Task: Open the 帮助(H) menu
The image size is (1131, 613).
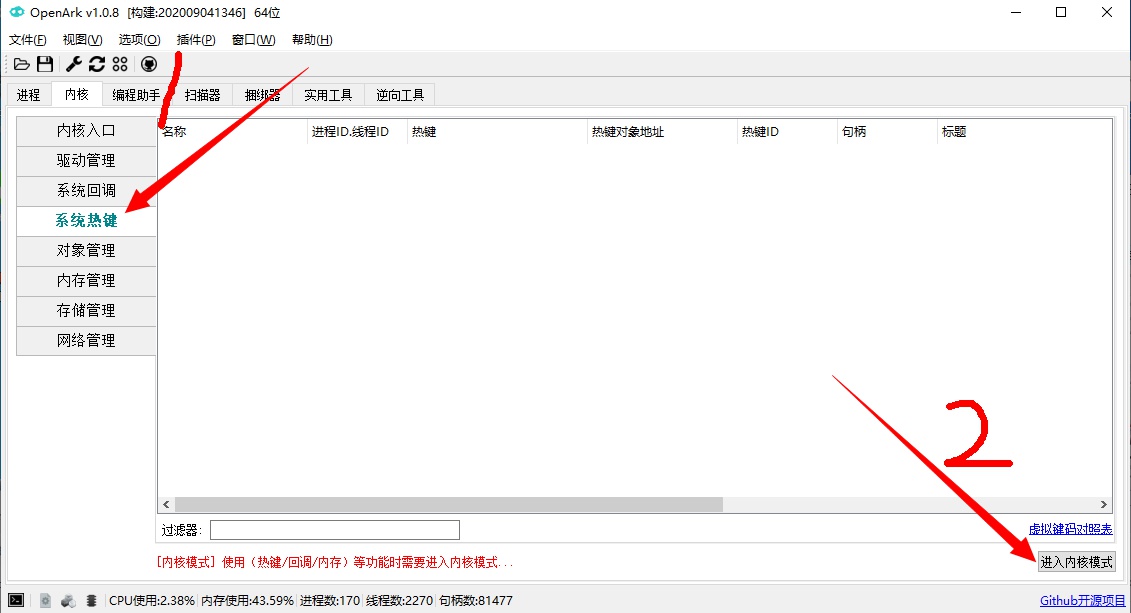Action: pyautogui.click(x=310, y=39)
